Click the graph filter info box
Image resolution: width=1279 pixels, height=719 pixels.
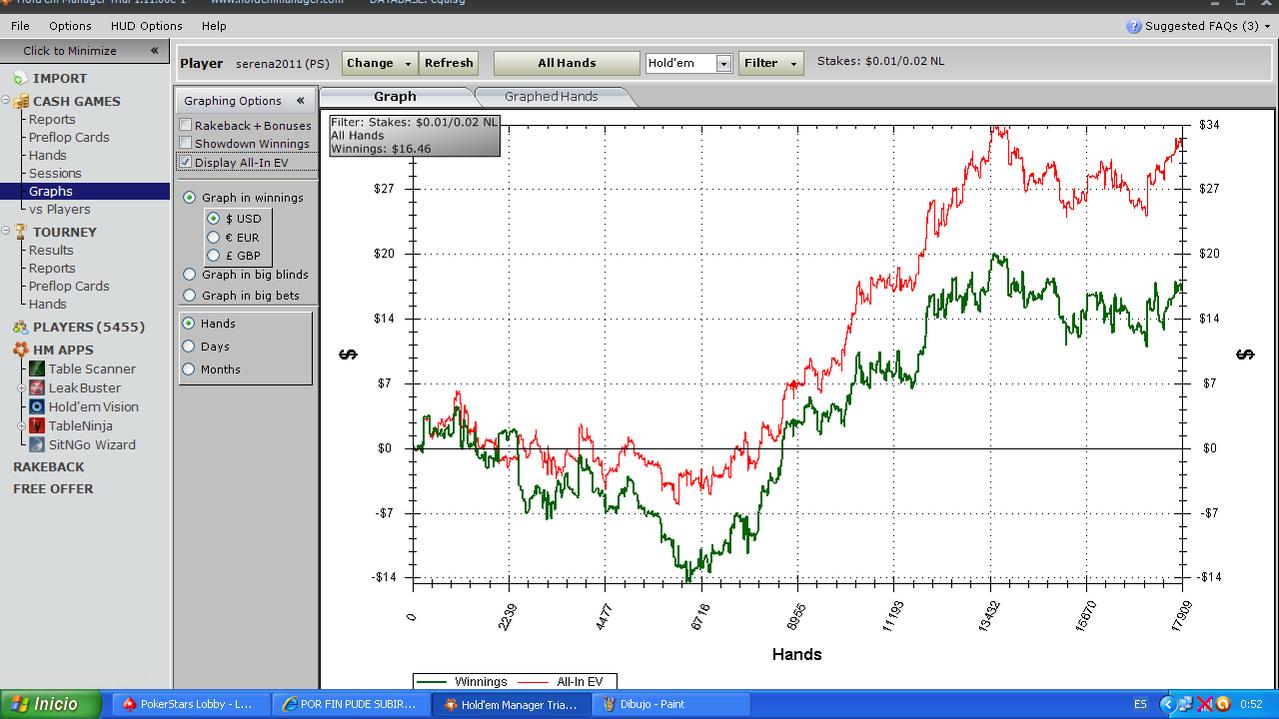415,135
